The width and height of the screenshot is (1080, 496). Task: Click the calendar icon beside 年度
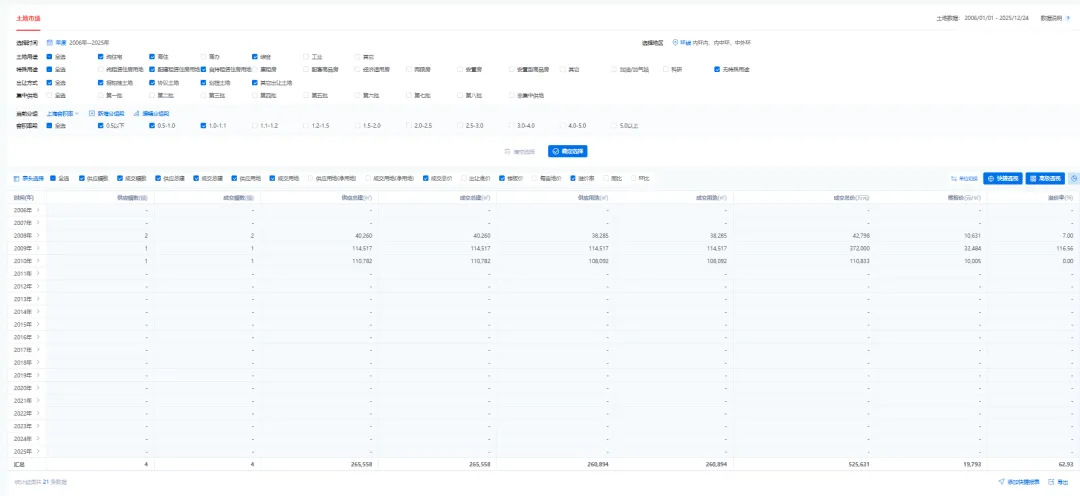(x=50, y=43)
